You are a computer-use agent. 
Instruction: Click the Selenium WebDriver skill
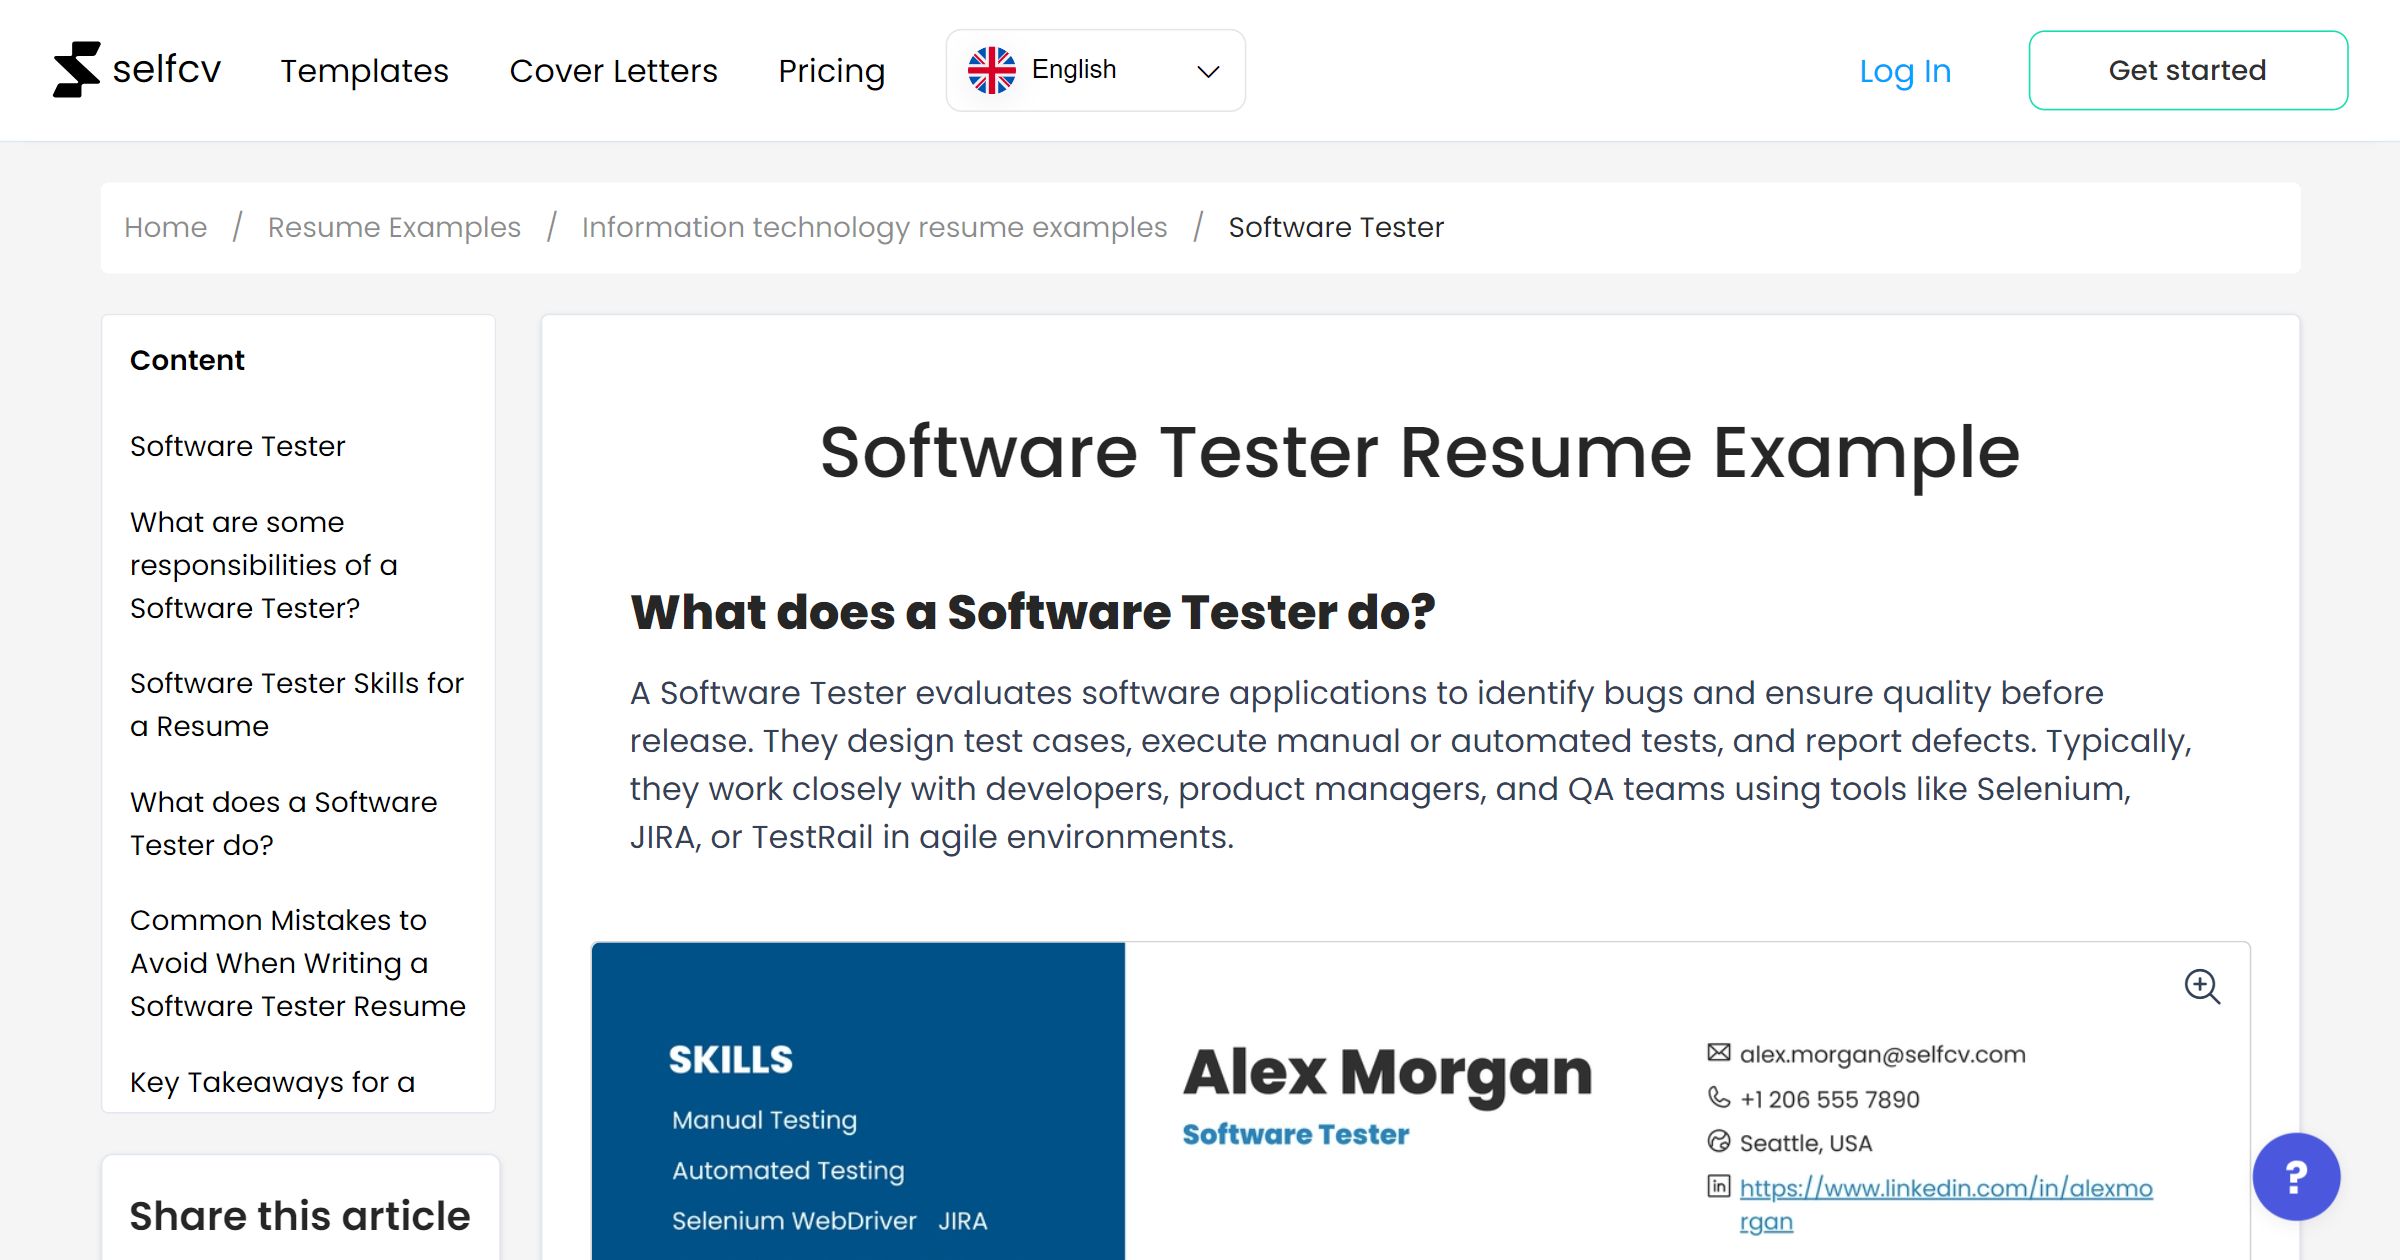(x=794, y=1220)
